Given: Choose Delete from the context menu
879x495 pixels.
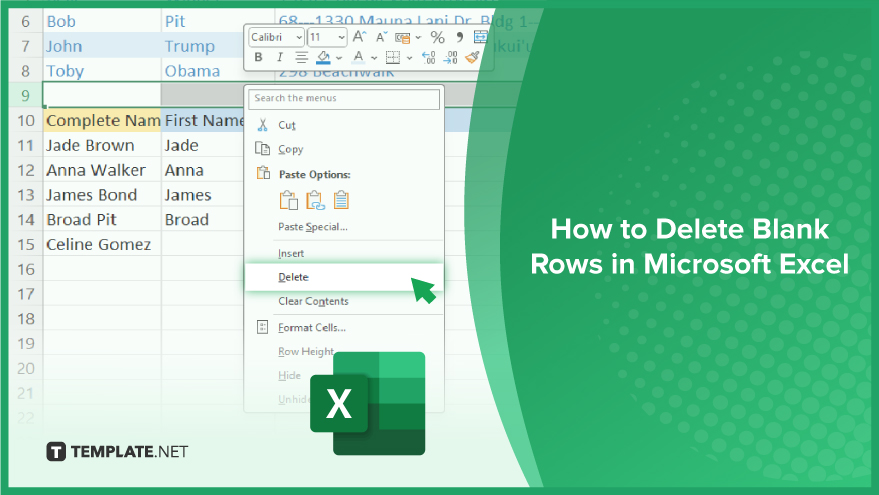Looking at the screenshot, I should [x=344, y=277].
